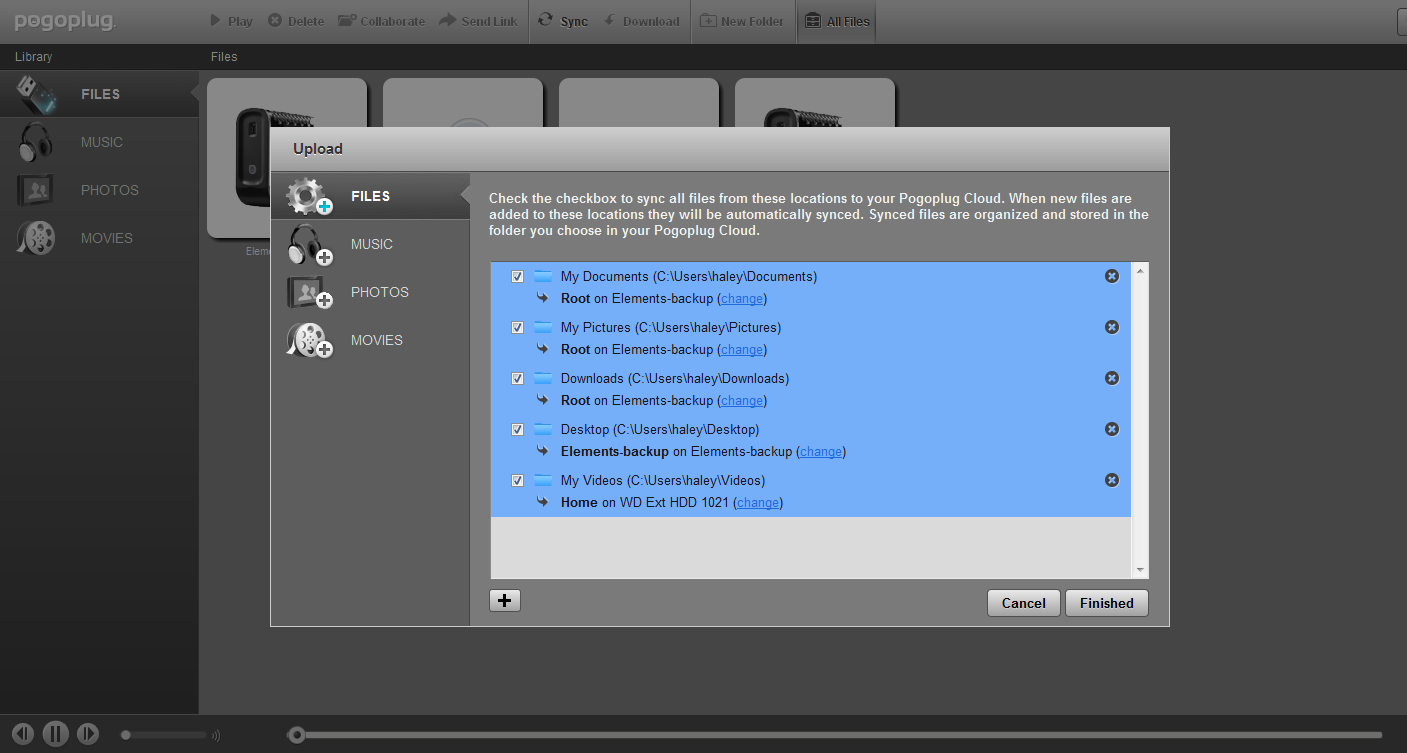Switch to PHOTOS tab in Upload dialog

(370, 292)
